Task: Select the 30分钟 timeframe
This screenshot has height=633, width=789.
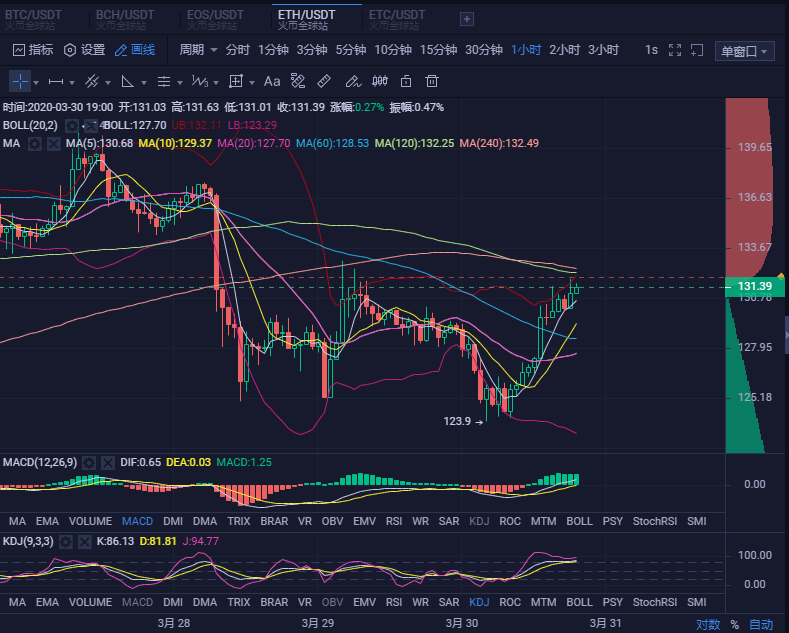Action: [x=484, y=50]
